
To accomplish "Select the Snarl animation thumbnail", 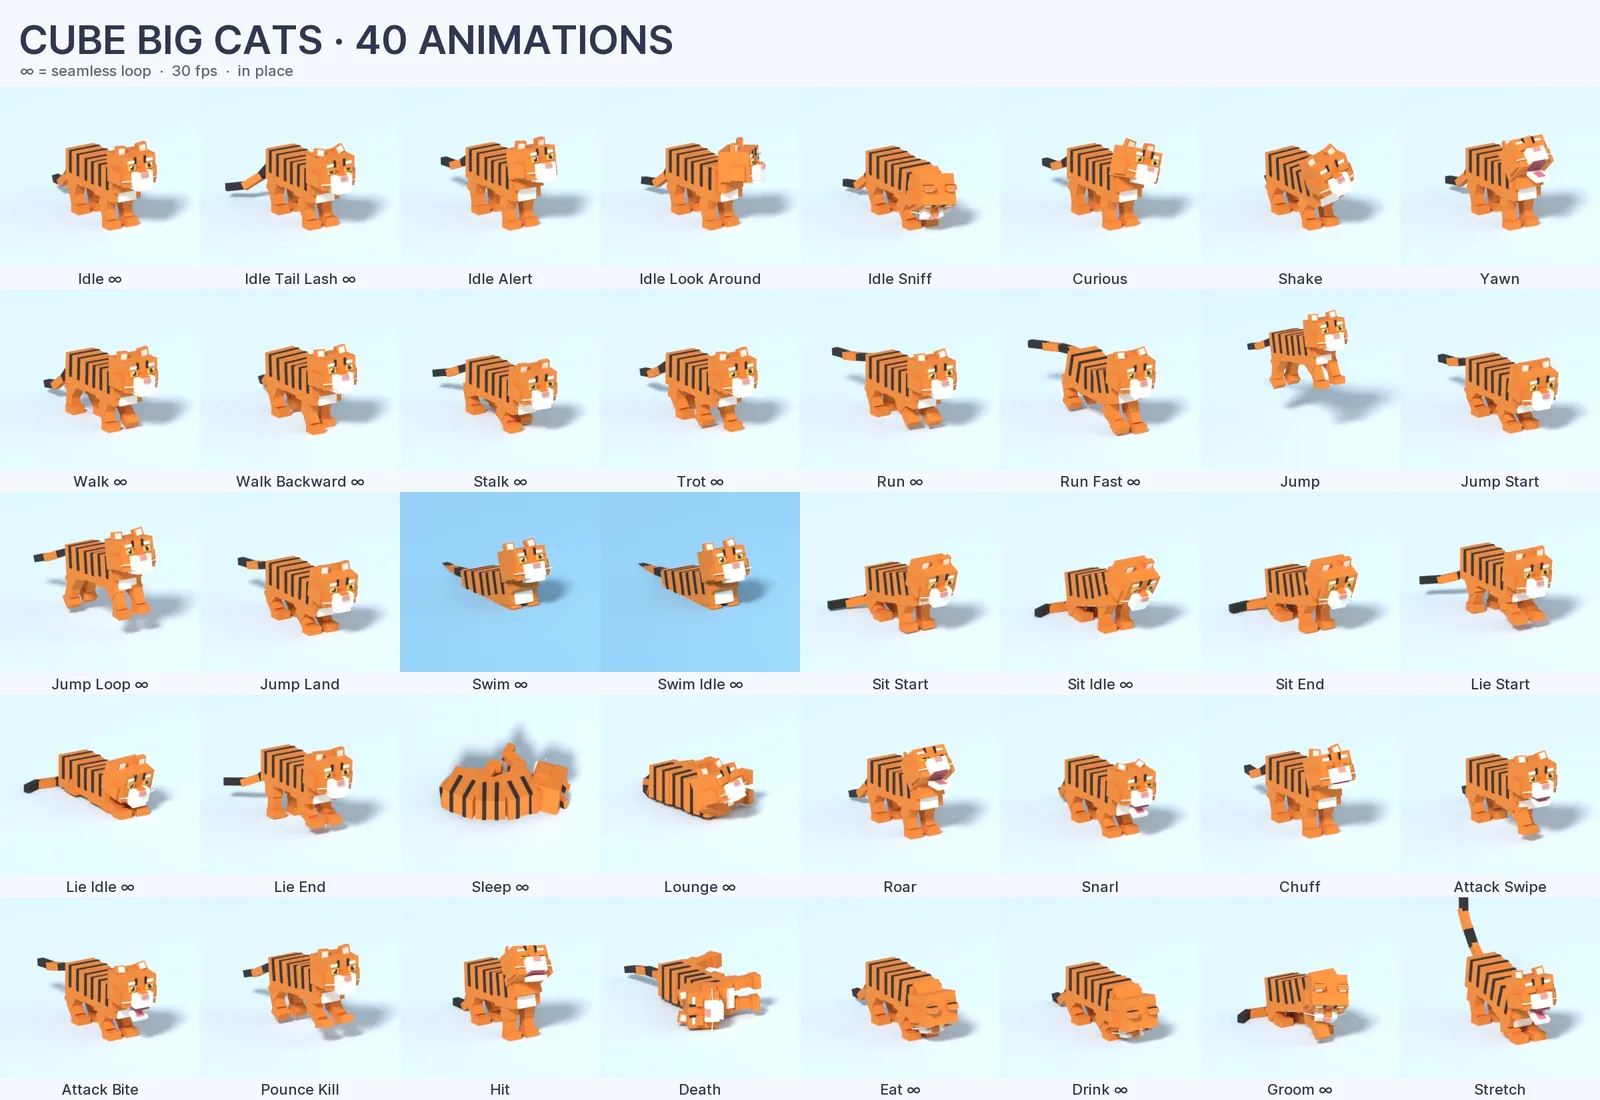I will [1100, 785].
